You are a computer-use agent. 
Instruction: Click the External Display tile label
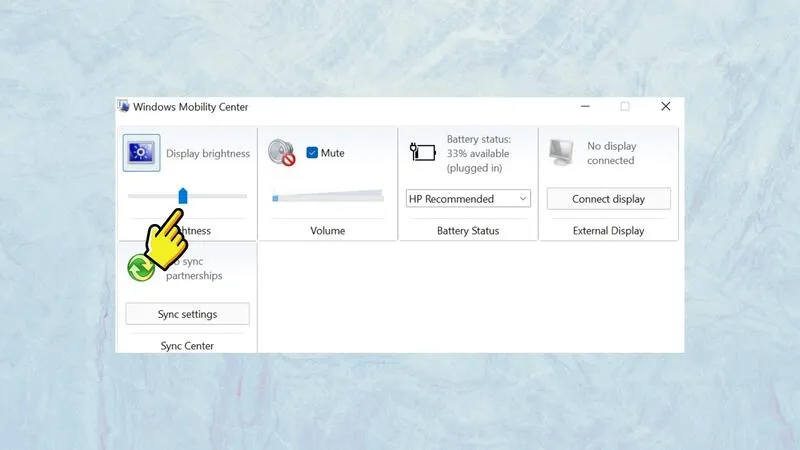[608, 231]
